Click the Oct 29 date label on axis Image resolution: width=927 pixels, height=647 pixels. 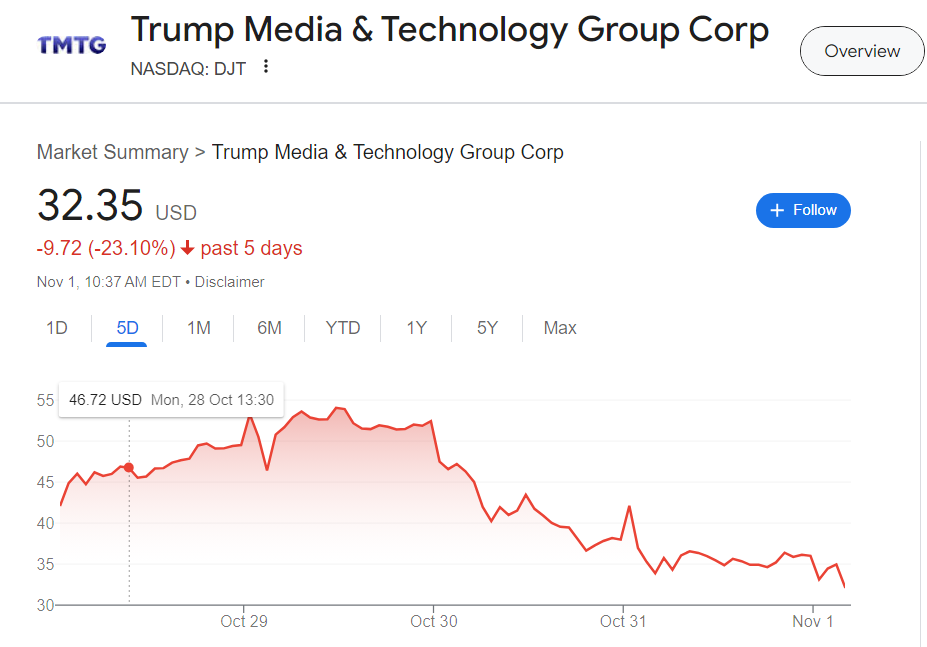coord(244,621)
